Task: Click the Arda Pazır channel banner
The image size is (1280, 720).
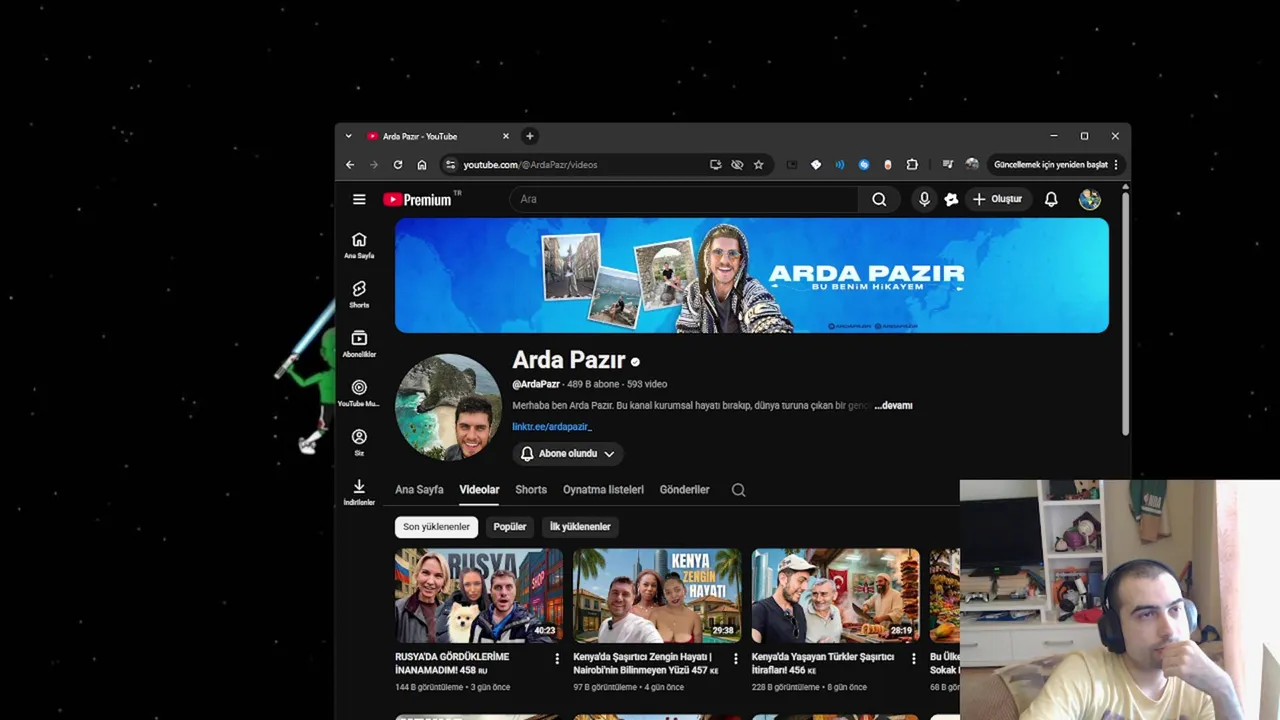Action: click(x=752, y=275)
